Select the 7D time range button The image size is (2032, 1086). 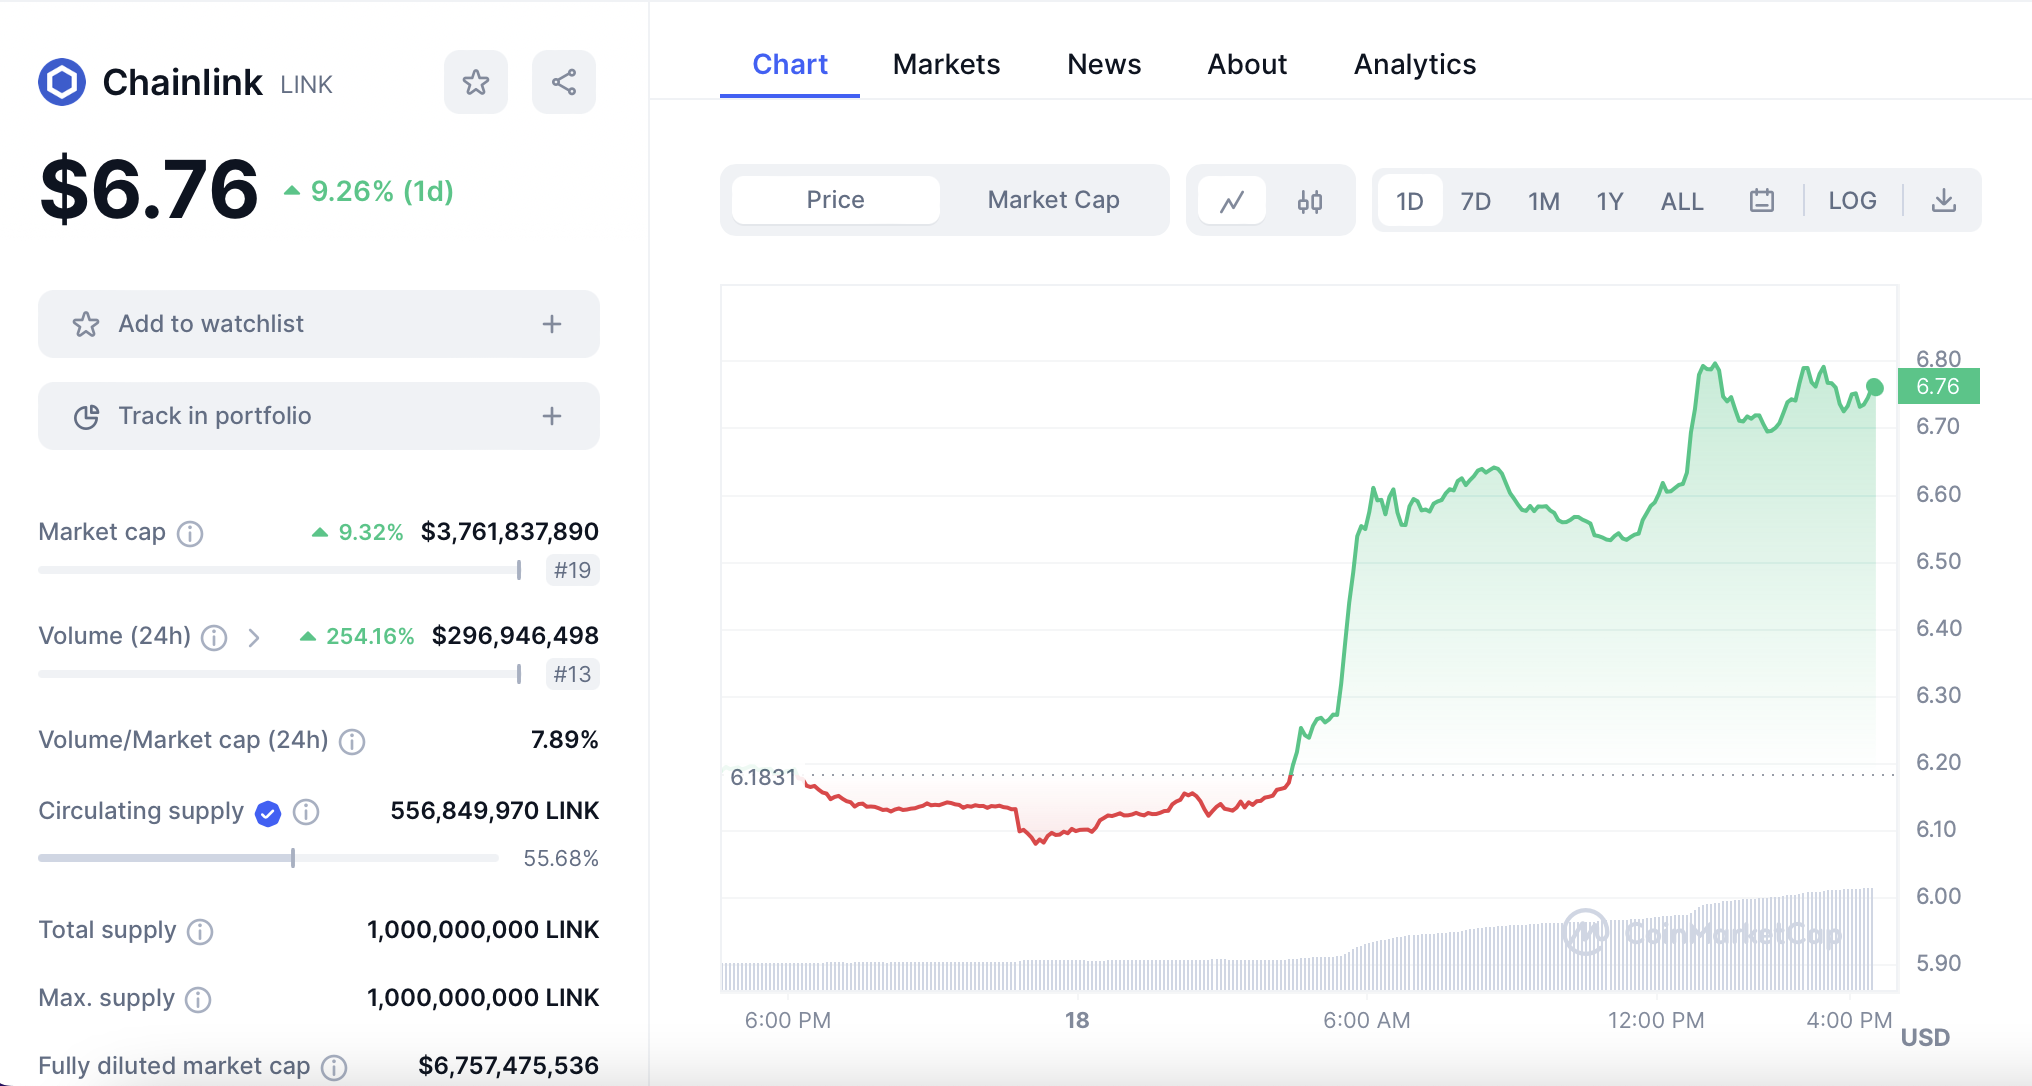tap(1475, 201)
